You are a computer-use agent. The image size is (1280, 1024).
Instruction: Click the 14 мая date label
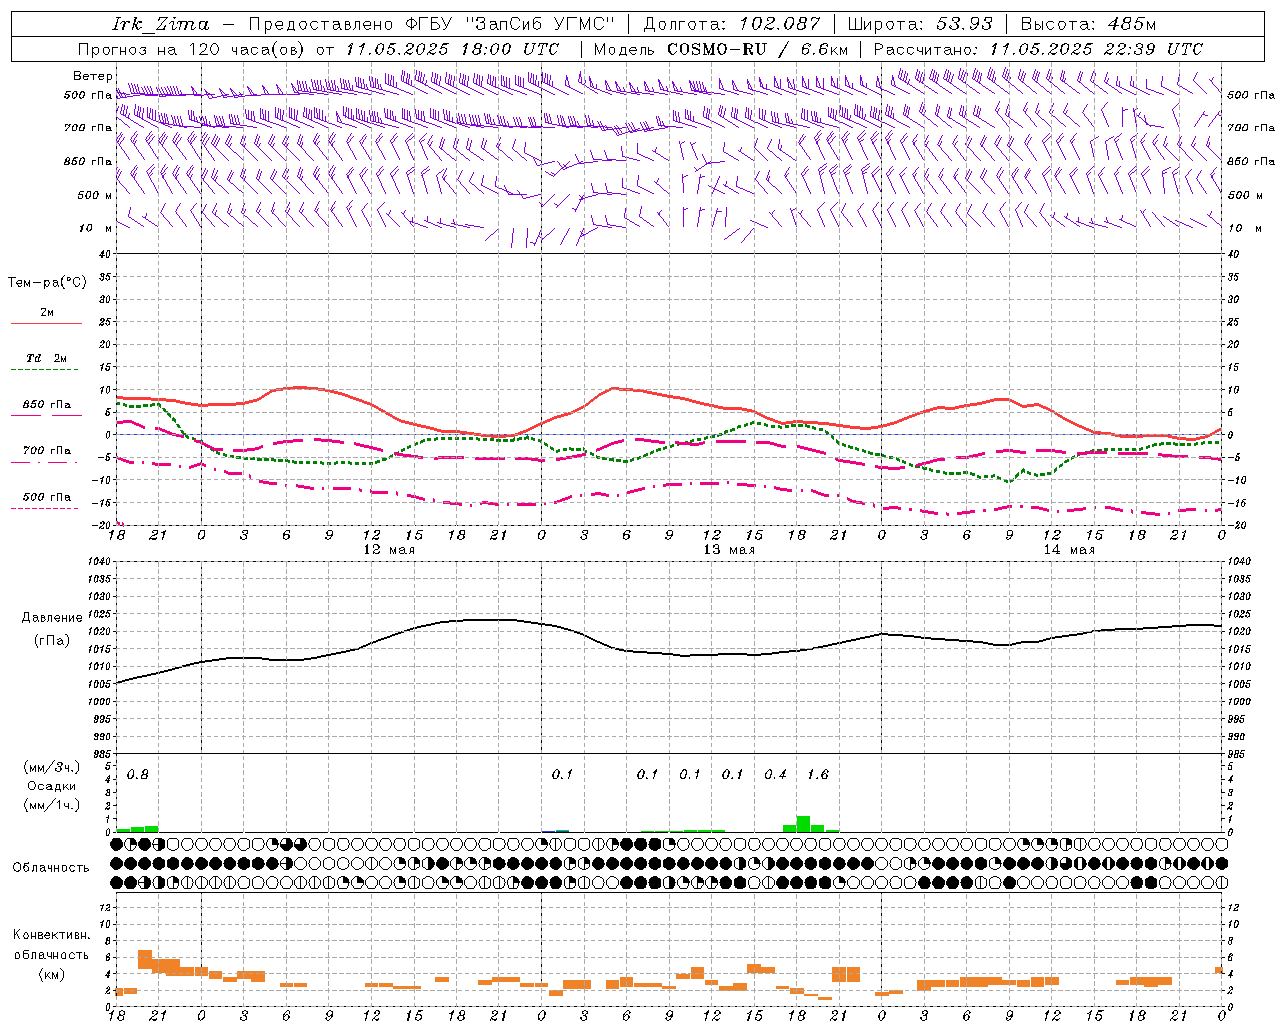coord(1069,550)
